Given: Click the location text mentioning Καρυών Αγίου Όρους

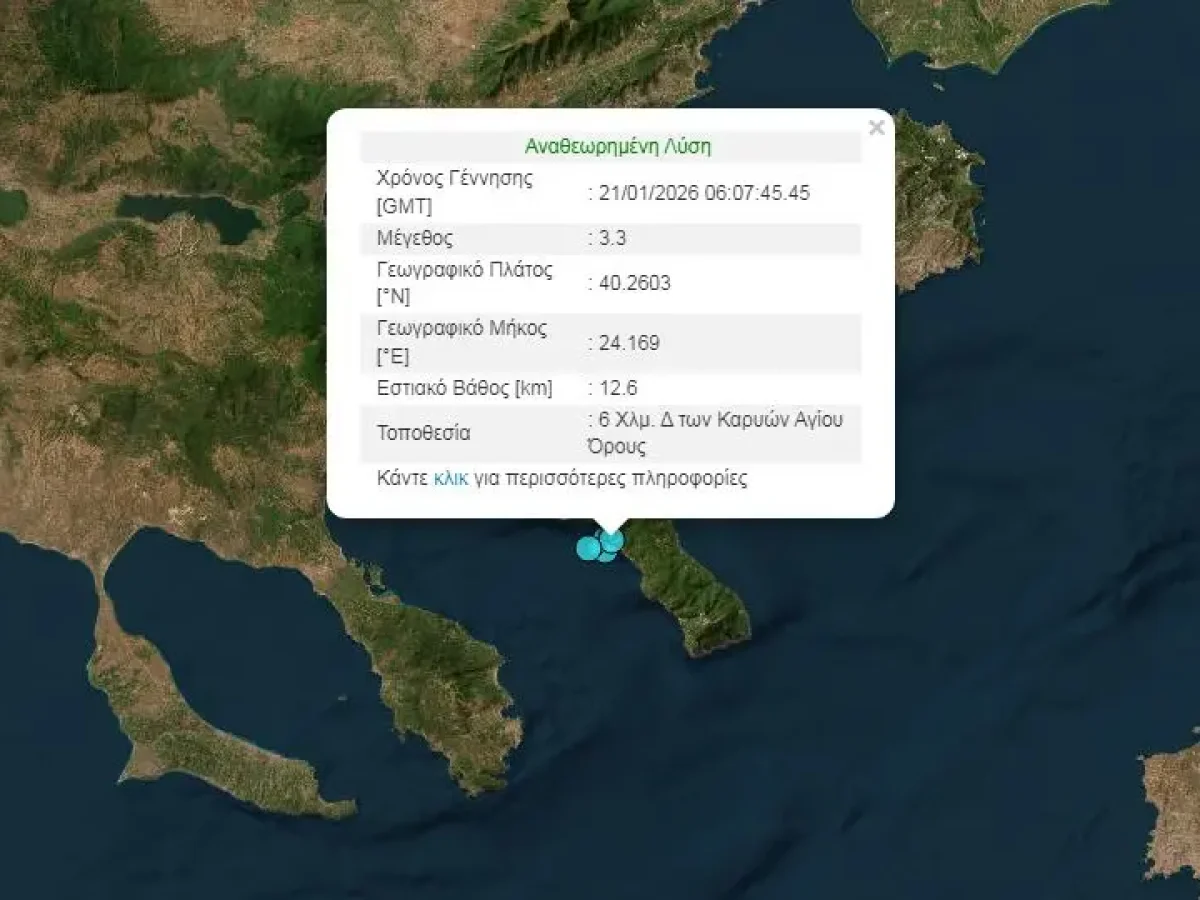Looking at the screenshot, I should pyautogui.click(x=720, y=432).
